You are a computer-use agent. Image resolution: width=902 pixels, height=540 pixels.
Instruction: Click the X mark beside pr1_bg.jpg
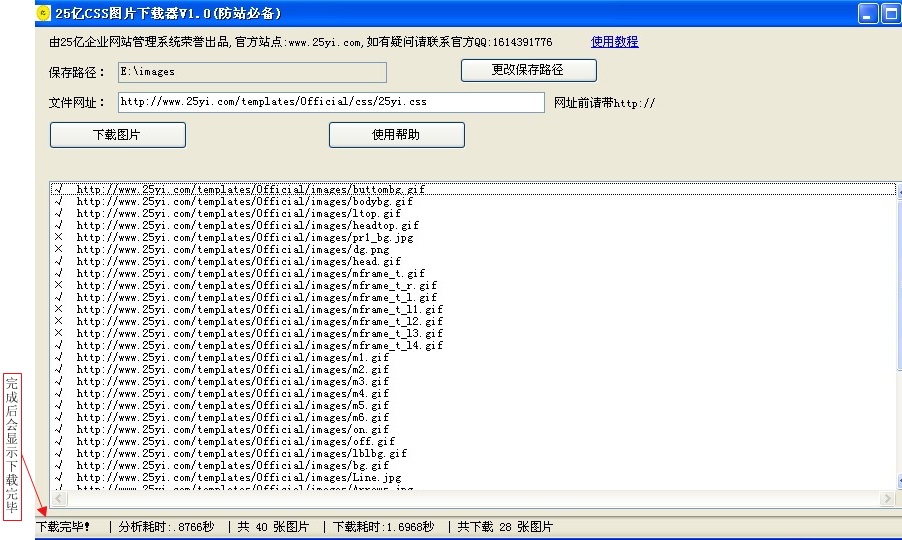click(58, 237)
